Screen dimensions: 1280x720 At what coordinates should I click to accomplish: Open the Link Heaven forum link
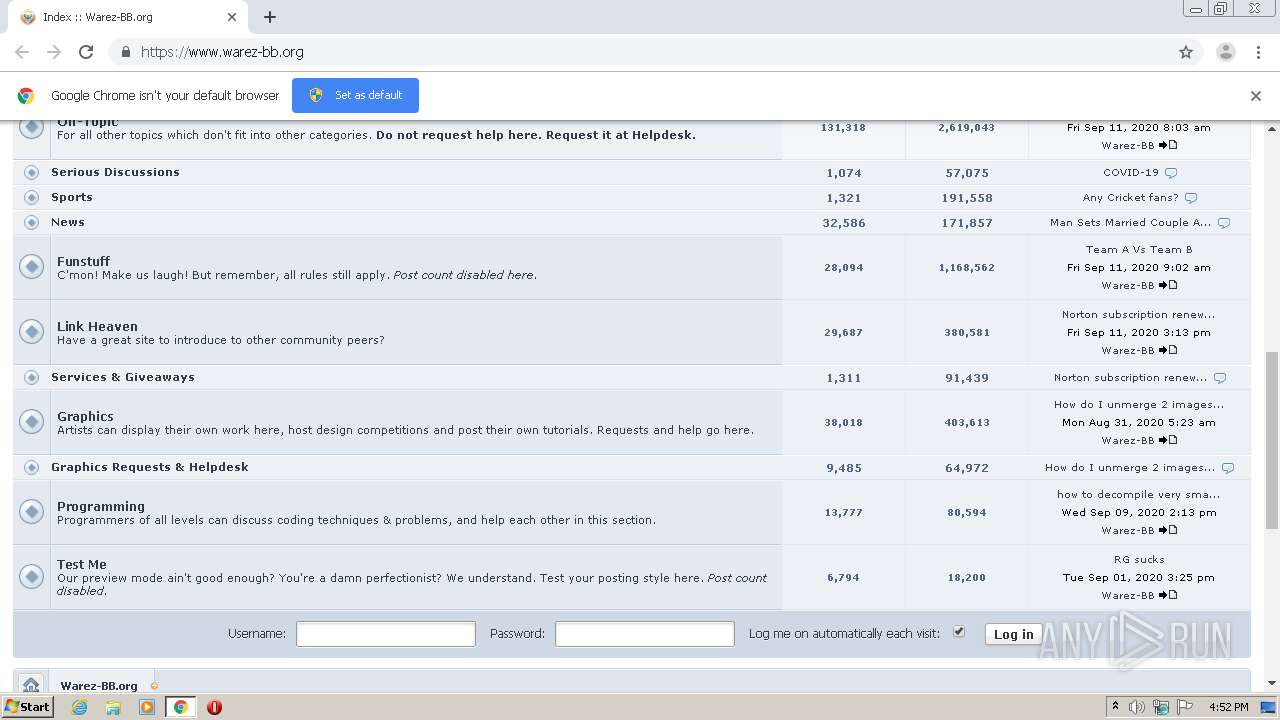pos(97,326)
